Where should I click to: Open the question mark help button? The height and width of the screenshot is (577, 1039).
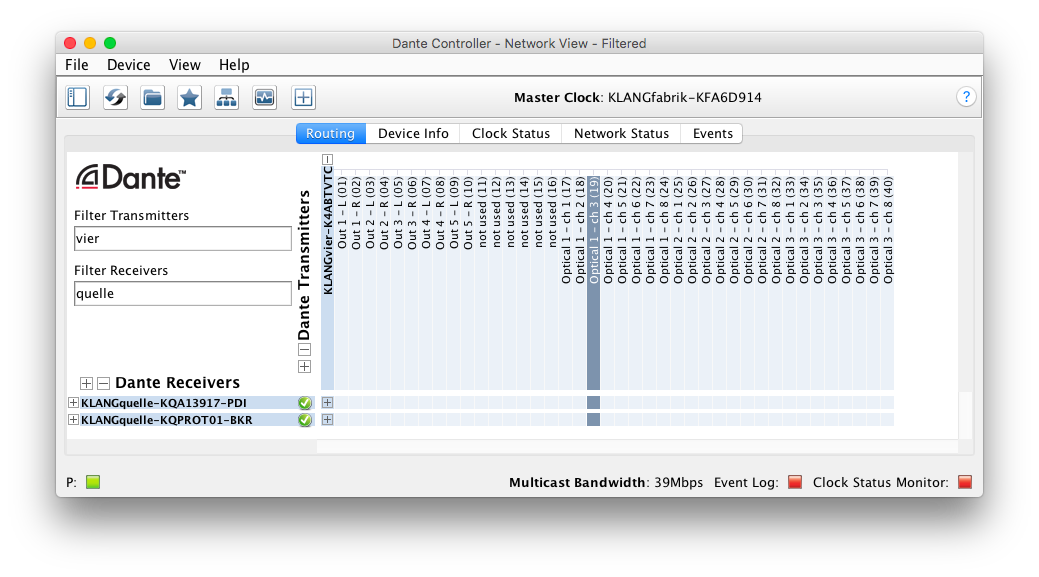[x=966, y=97]
